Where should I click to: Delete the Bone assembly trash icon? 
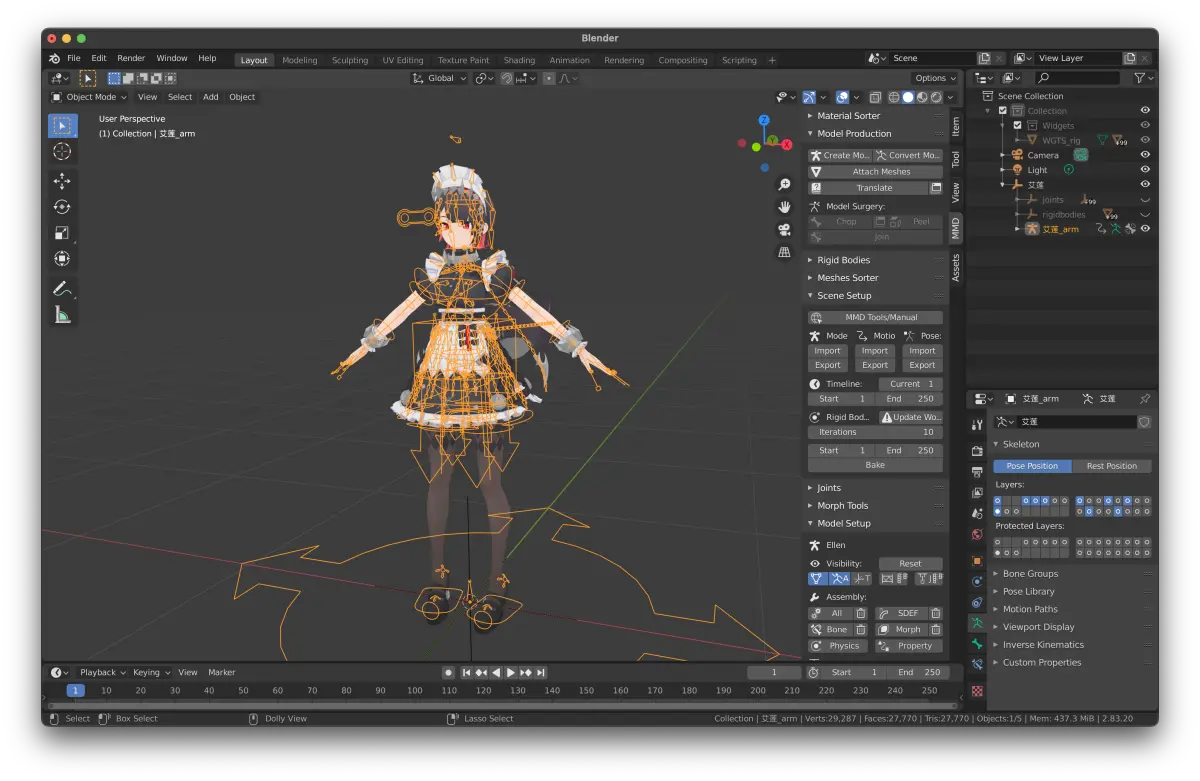tap(859, 630)
